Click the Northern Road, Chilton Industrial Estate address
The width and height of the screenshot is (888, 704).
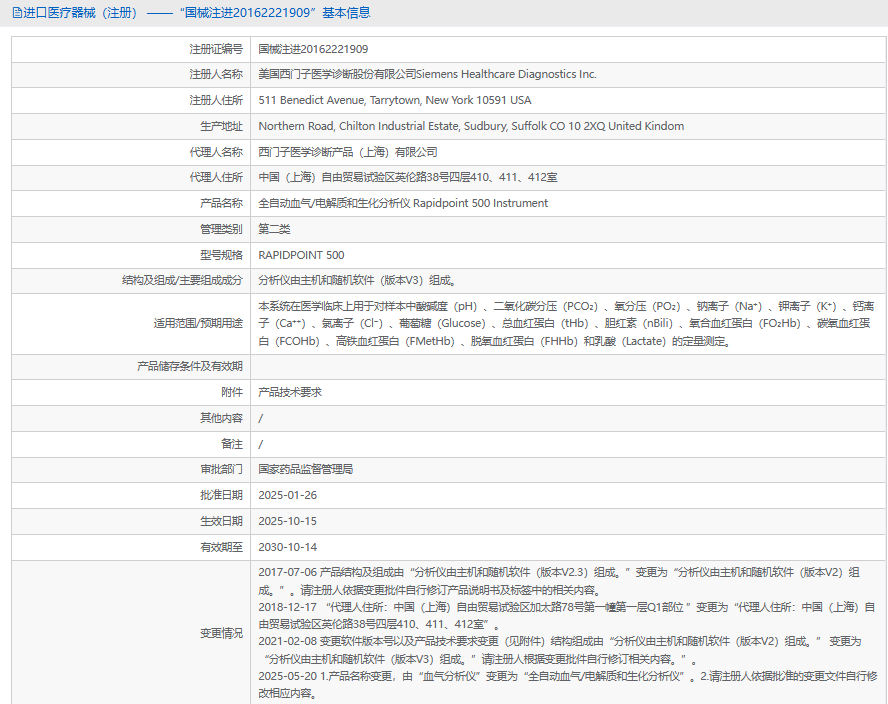471,126
